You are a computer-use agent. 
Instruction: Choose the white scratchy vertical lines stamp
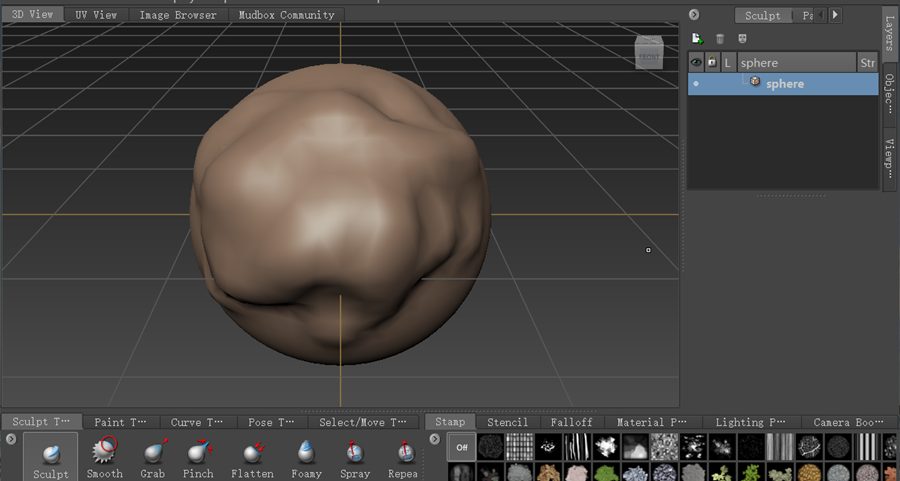tap(577, 447)
